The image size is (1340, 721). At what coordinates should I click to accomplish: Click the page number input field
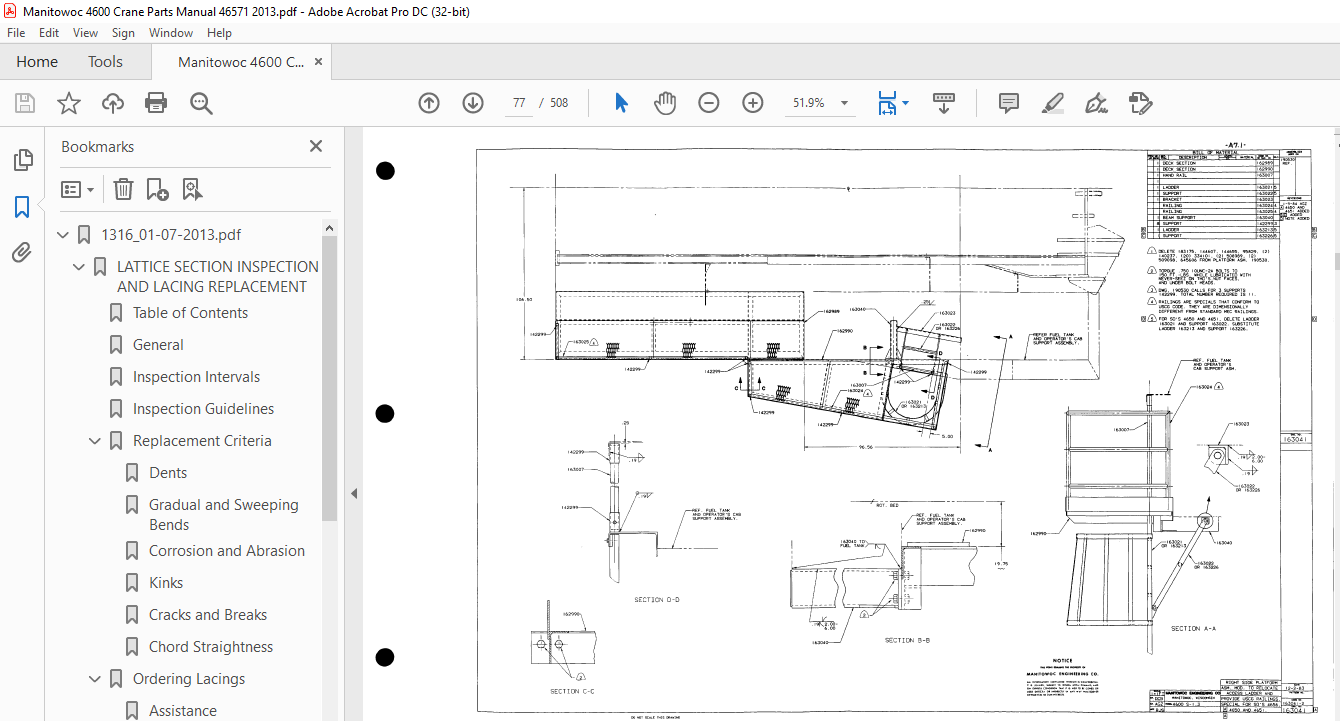point(519,103)
